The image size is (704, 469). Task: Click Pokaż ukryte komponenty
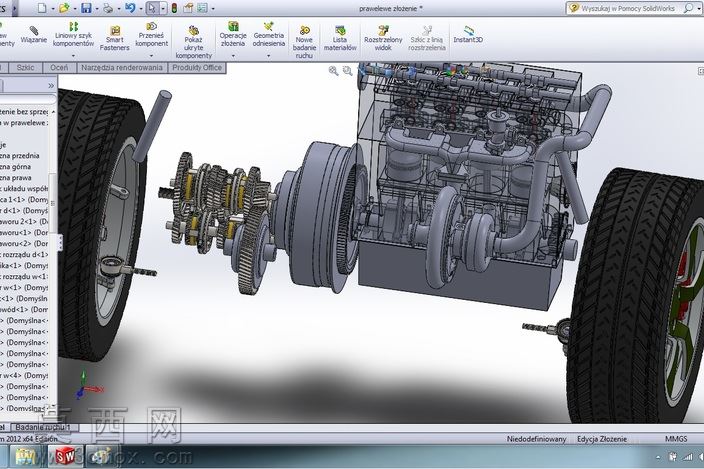pyautogui.click(x=194, y=43)
